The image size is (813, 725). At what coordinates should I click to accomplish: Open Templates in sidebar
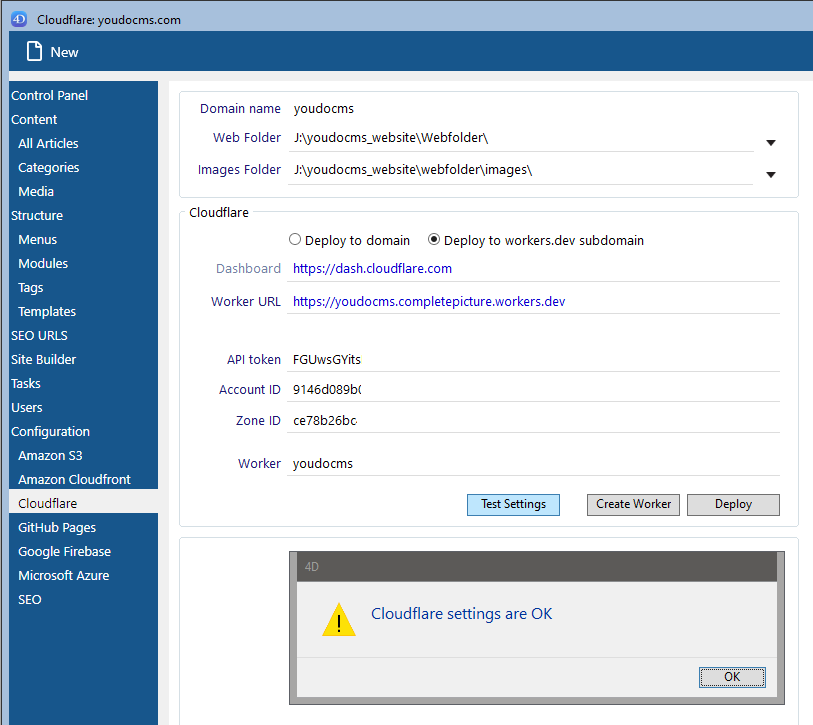click(47, 311)
